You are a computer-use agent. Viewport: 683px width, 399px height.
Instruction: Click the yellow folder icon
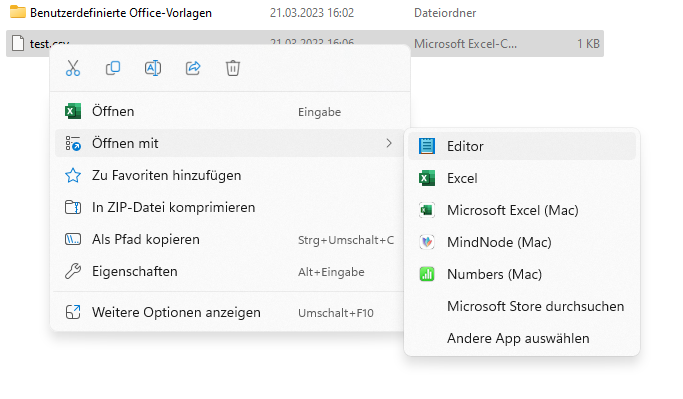click(18, 12)
